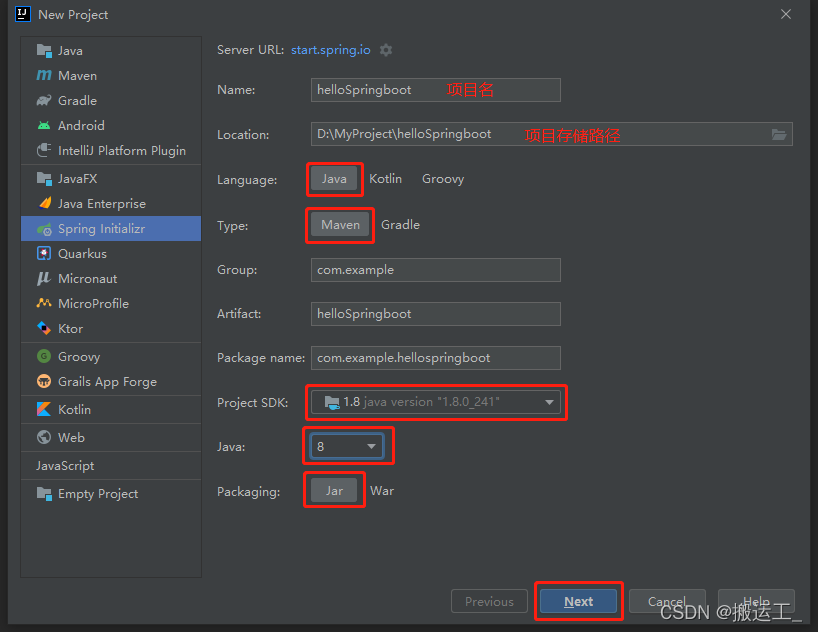
Task: Click the Grails App Forge icon
Action: 44,381
